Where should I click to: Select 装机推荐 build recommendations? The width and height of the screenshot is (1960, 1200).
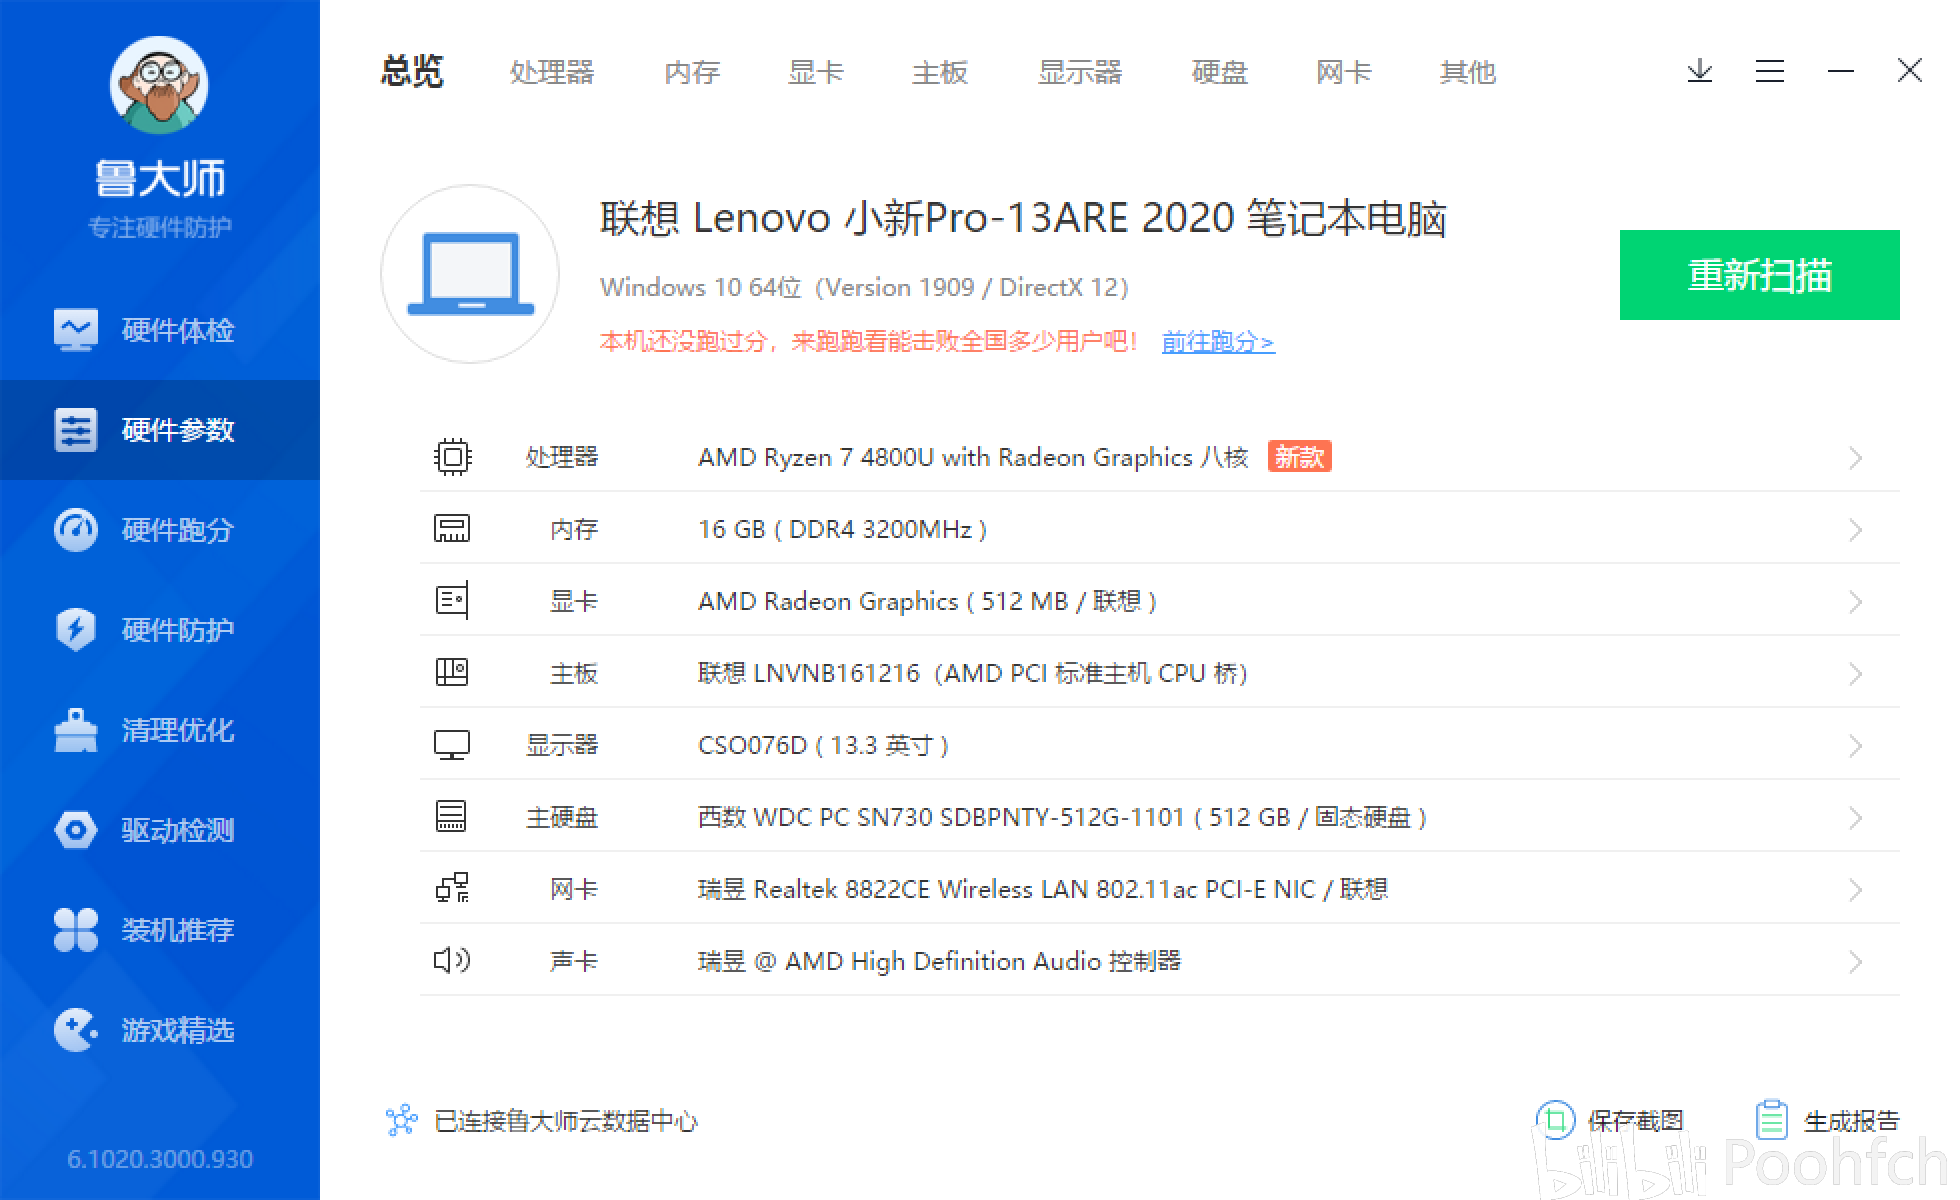160,930
